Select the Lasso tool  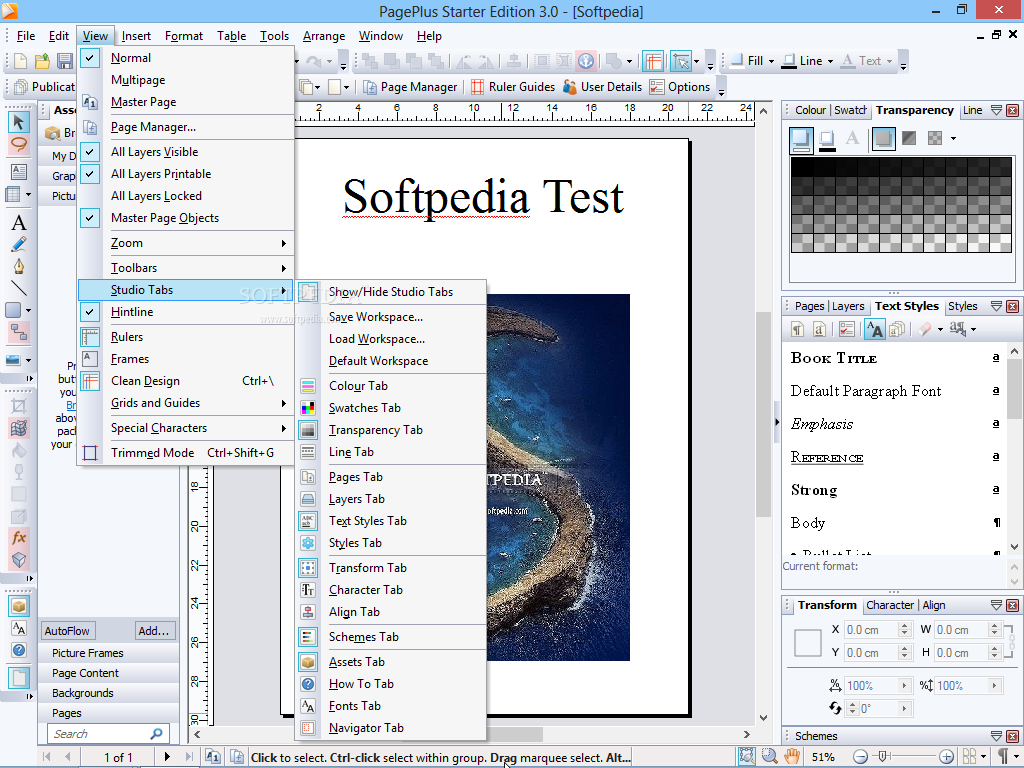pos(18,144)
